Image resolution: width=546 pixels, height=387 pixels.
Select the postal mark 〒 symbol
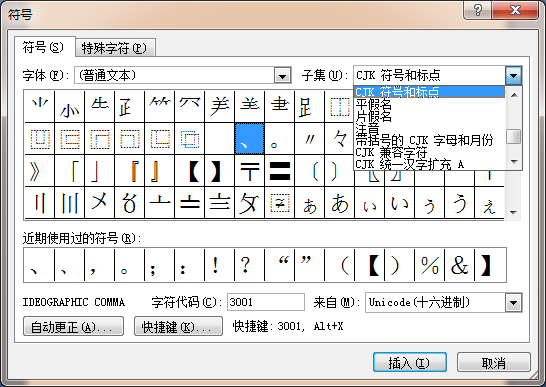pos(249,171)
